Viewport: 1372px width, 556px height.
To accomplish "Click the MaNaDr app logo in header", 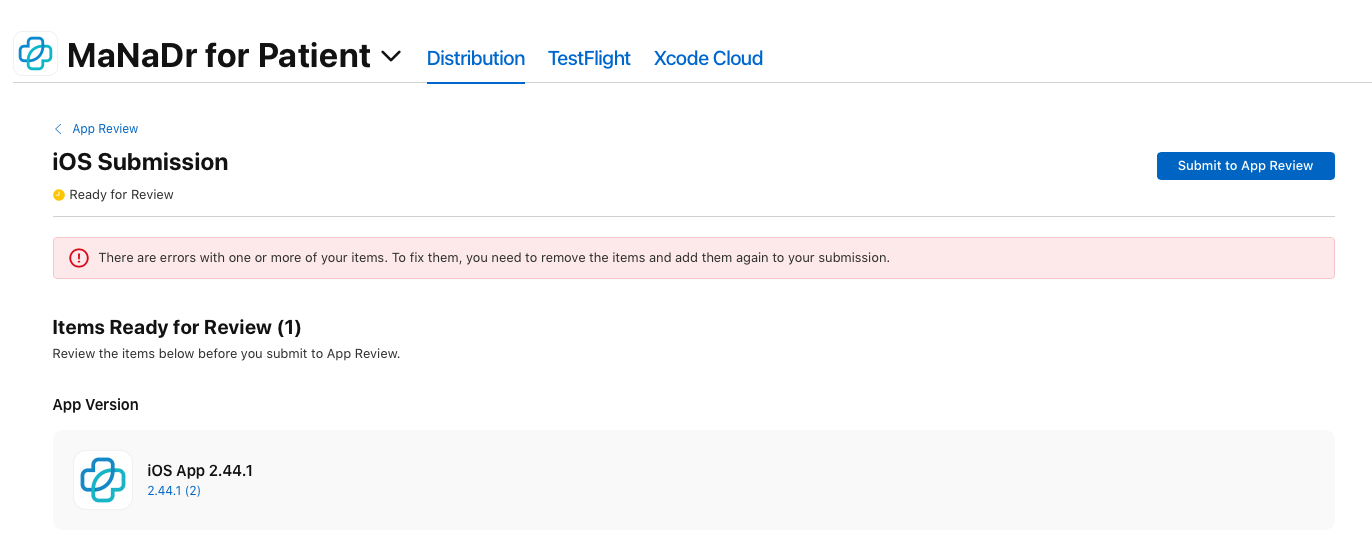I will (x=36, y=55).
